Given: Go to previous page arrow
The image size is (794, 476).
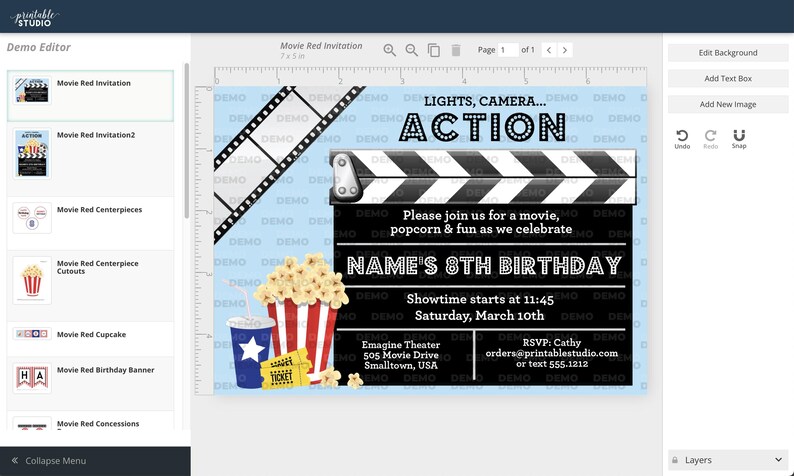Looking at the screenshot, I should click(x=549, y=50).
